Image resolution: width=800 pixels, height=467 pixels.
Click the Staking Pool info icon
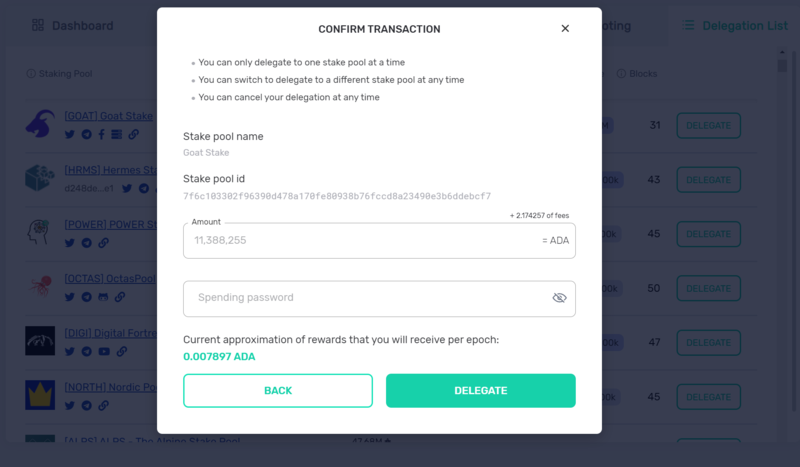click(31, 73)
